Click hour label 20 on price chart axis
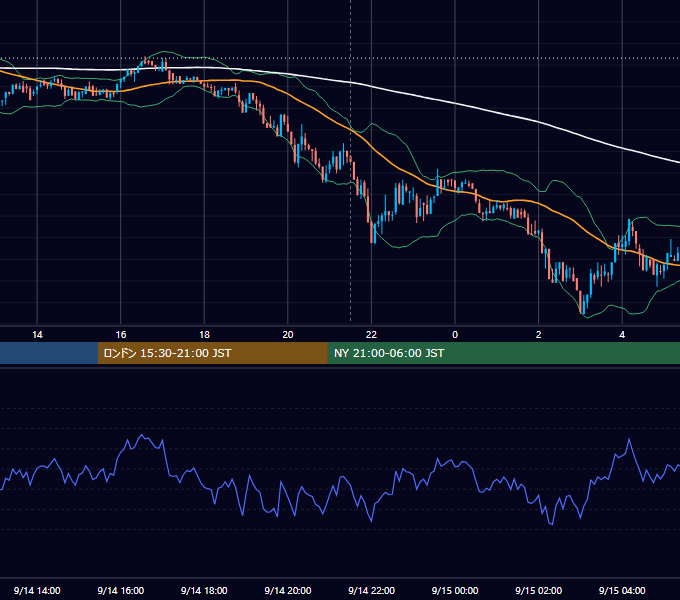680x600 pixels. (288, 335)
